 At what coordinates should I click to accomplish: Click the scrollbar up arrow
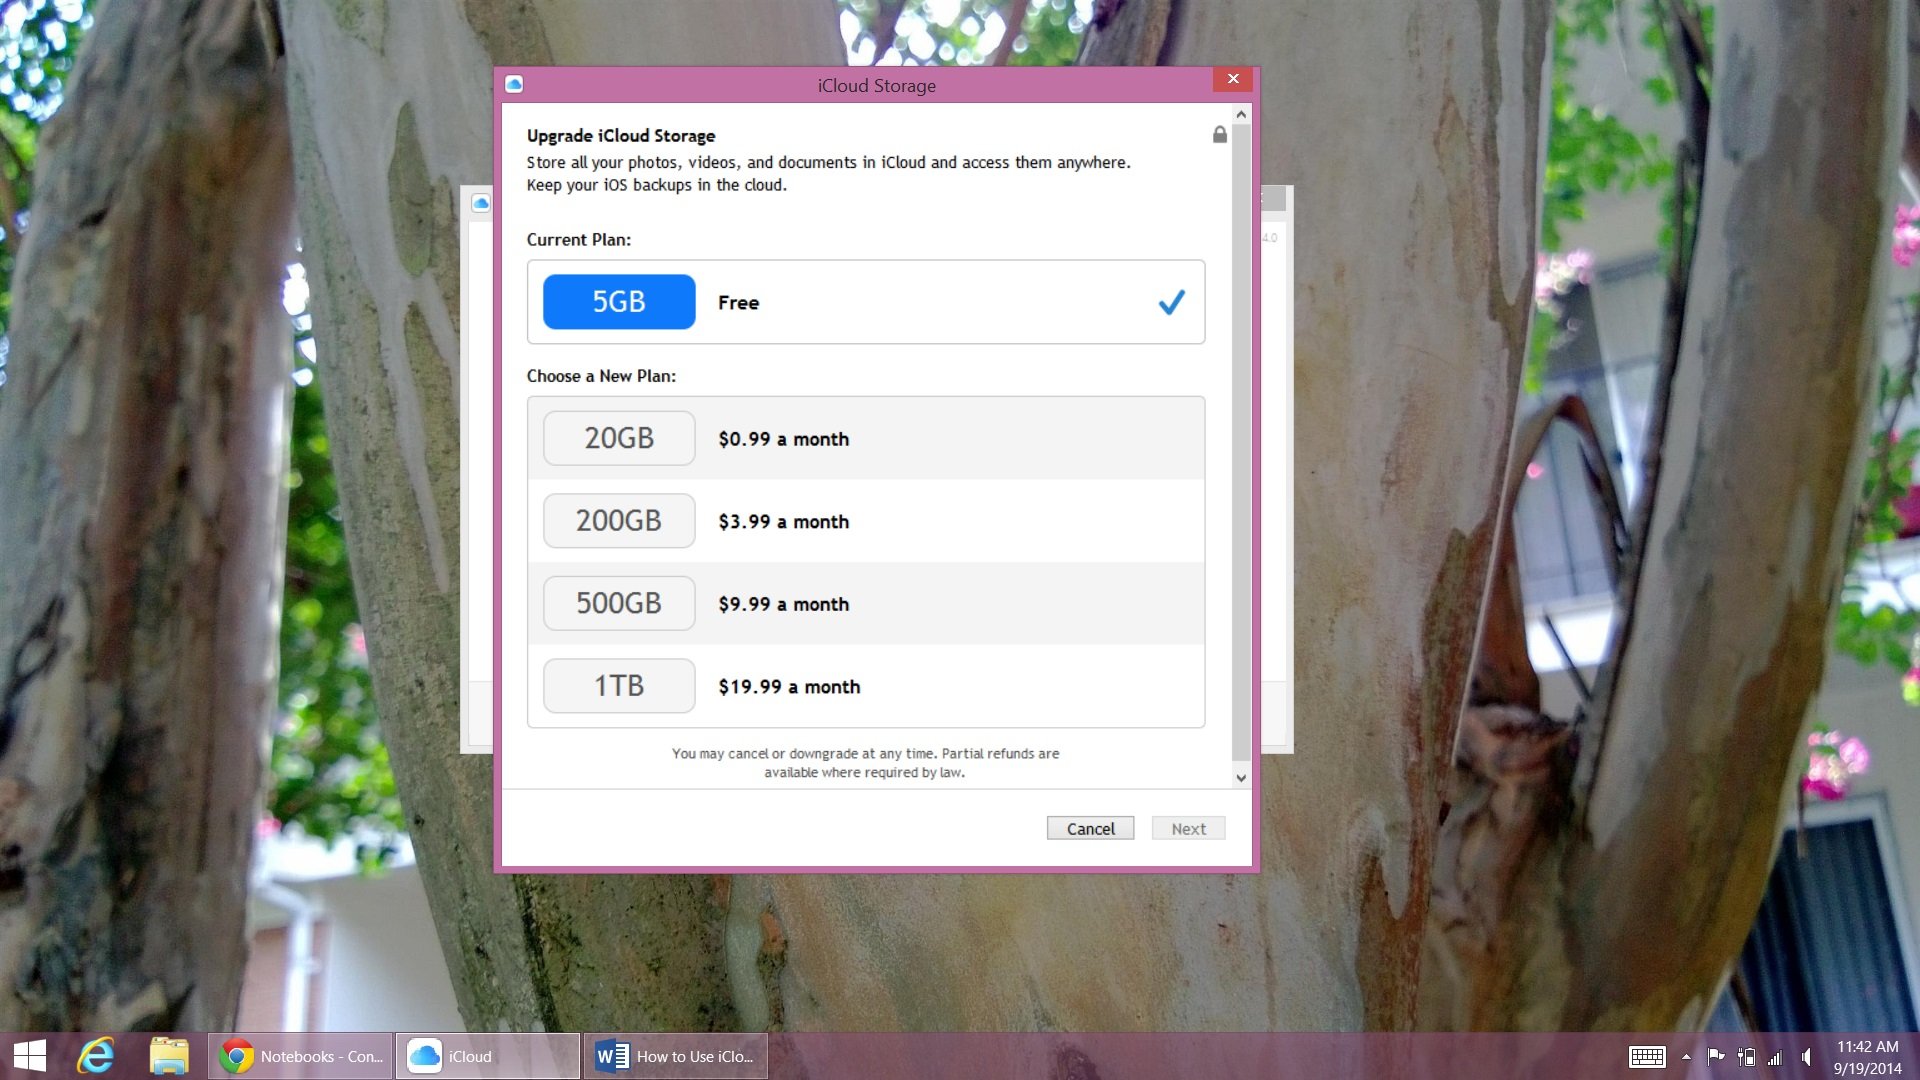[x=1241, y=115]
